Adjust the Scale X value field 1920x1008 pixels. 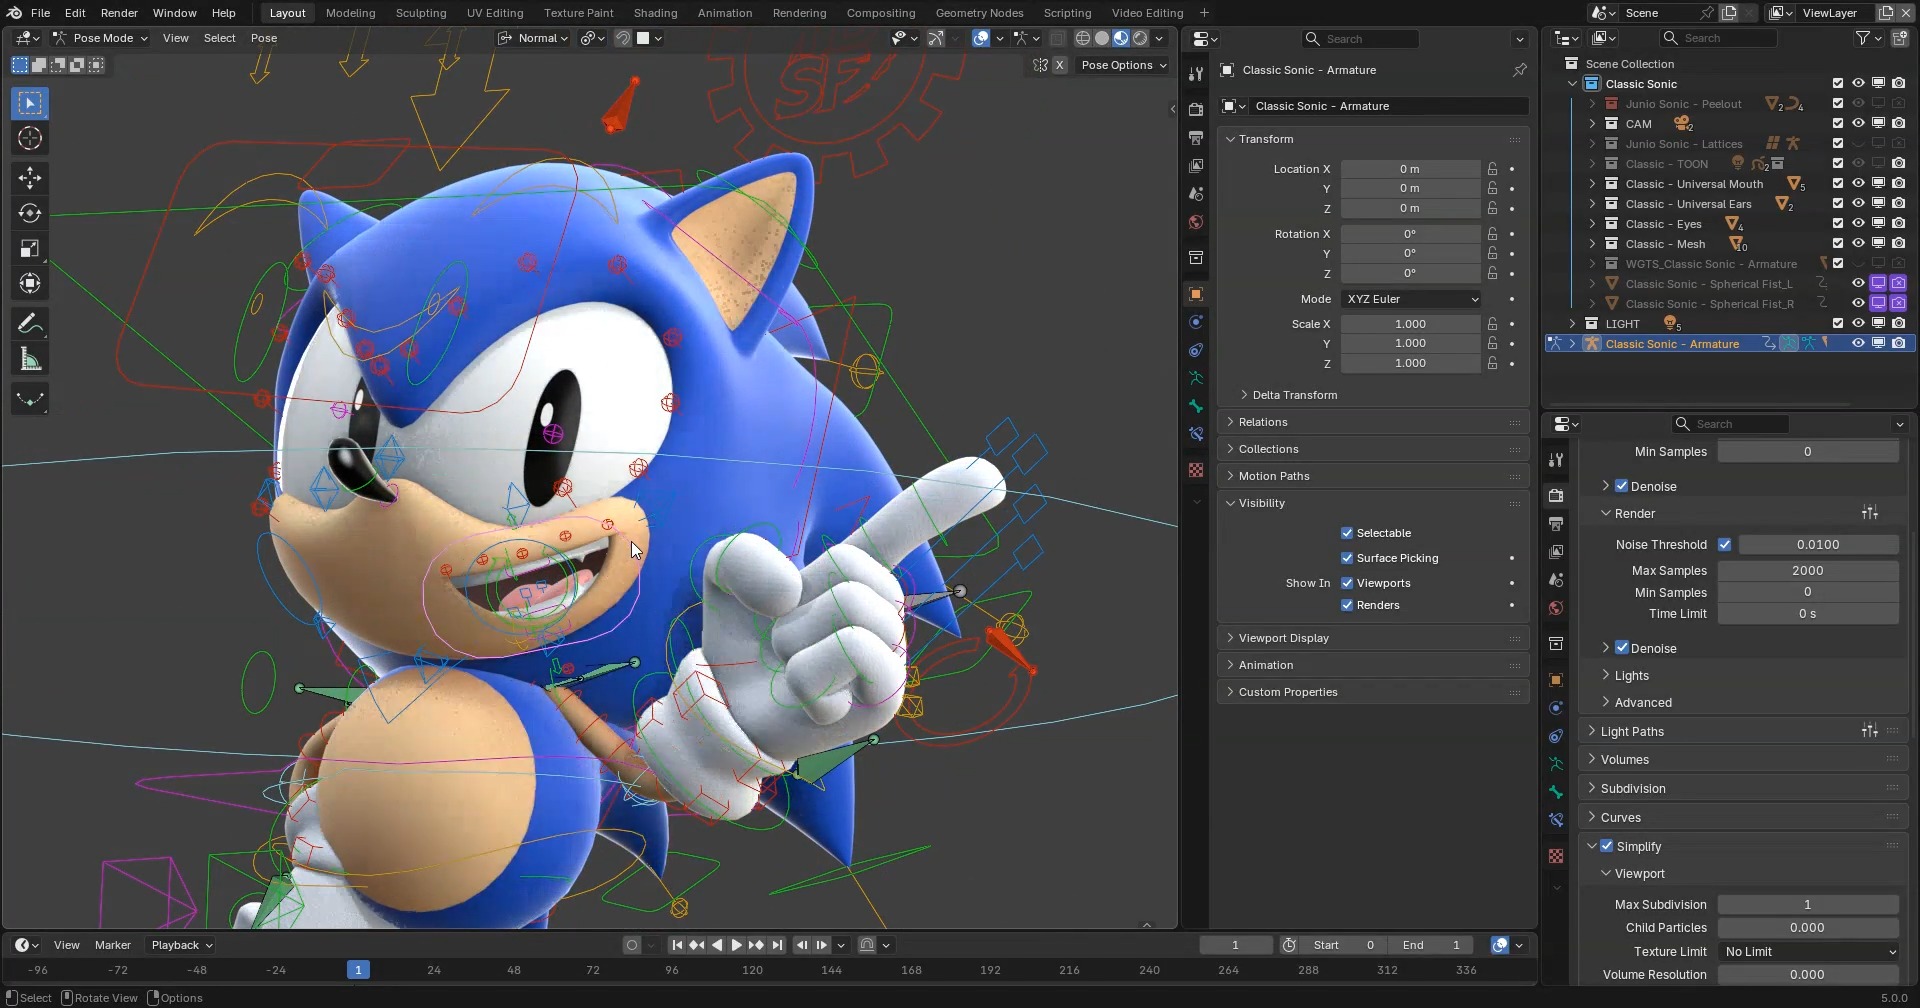point(1411,324)
